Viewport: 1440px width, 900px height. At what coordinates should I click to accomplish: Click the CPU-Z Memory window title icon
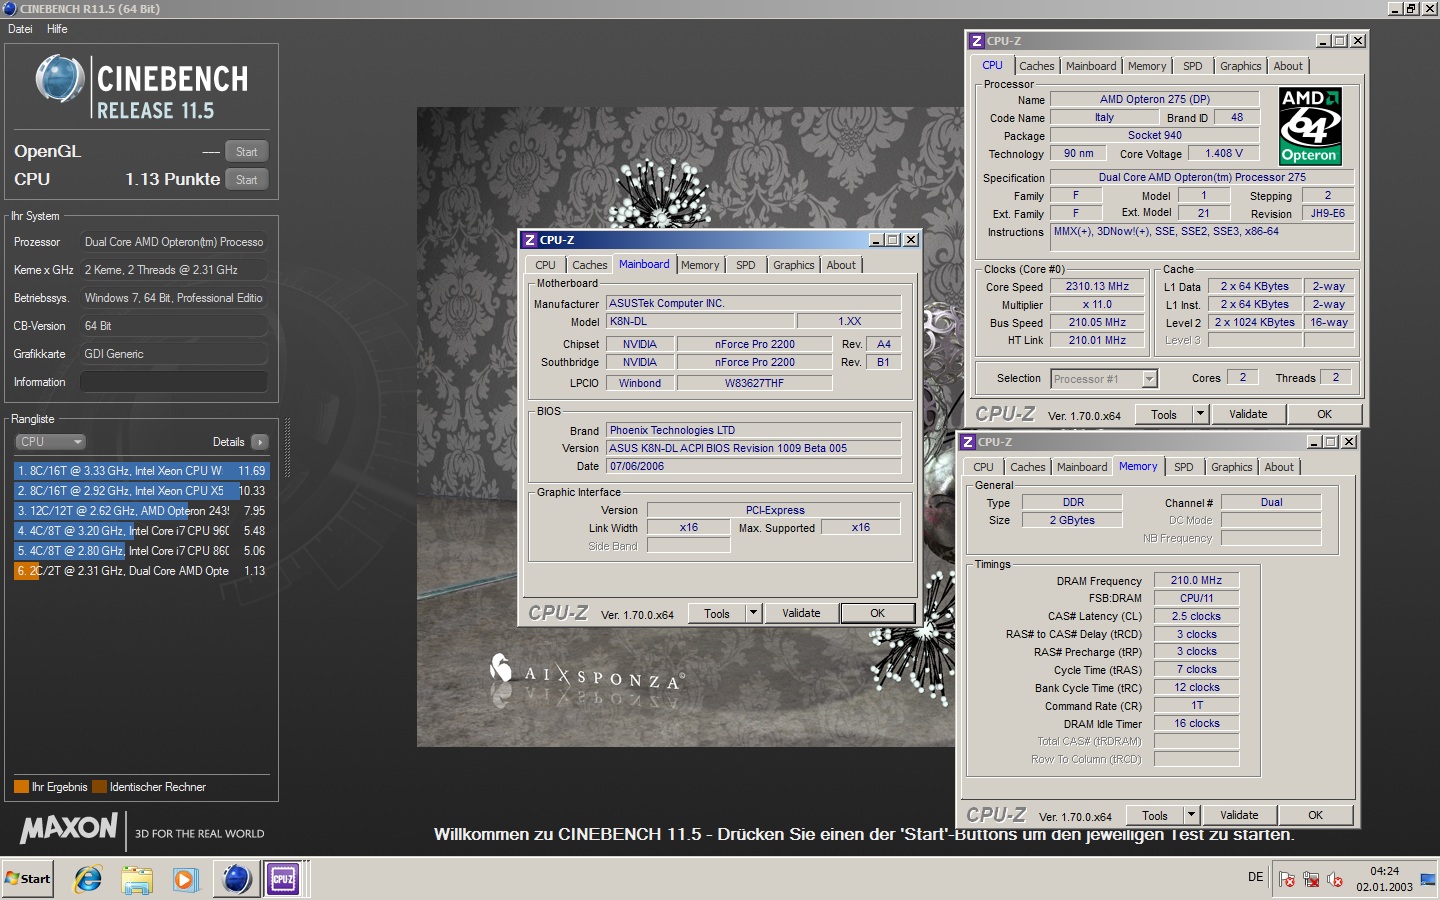(968, 442)
